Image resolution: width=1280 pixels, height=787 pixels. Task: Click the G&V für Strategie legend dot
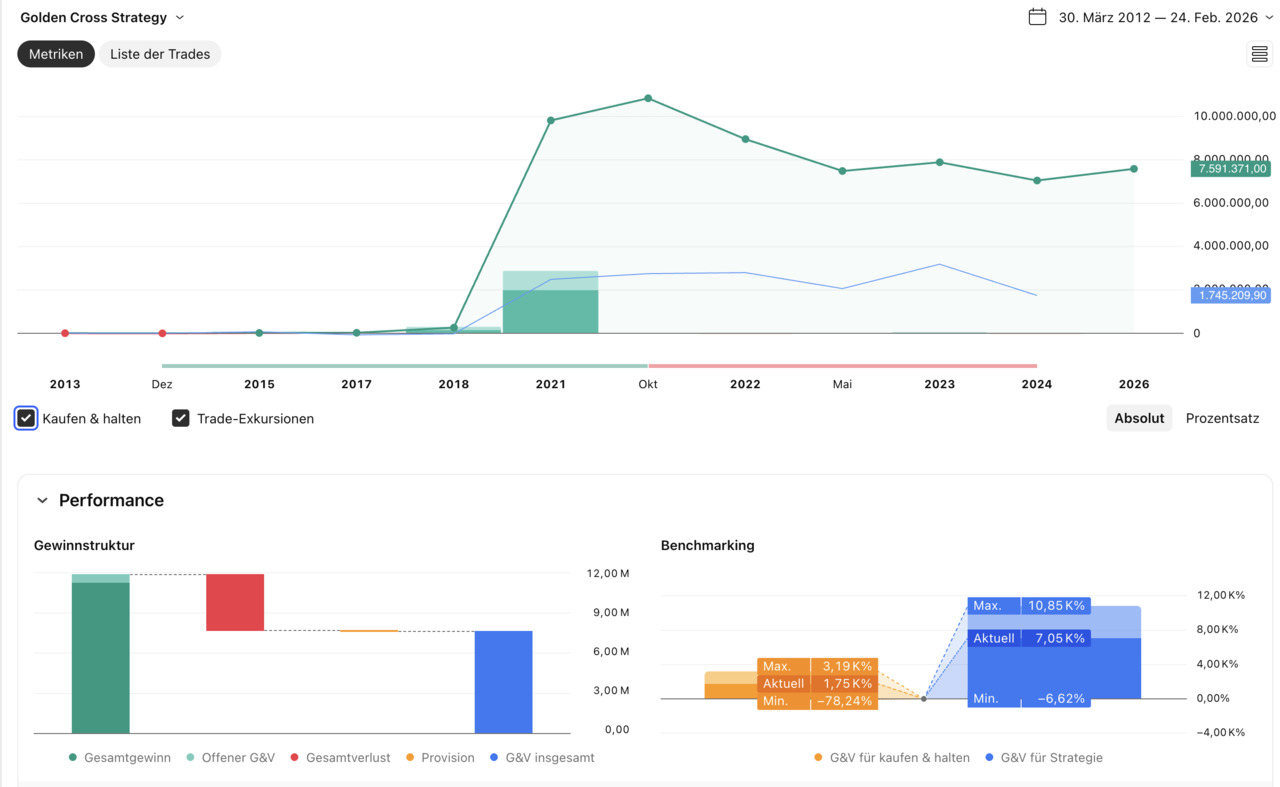pos(989,758)
